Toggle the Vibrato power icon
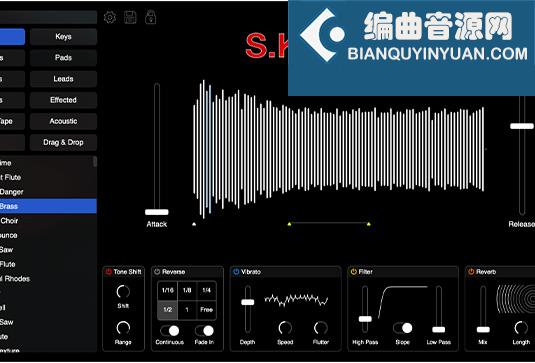Screen dimensions: 535x363 [x=236, y=272]
